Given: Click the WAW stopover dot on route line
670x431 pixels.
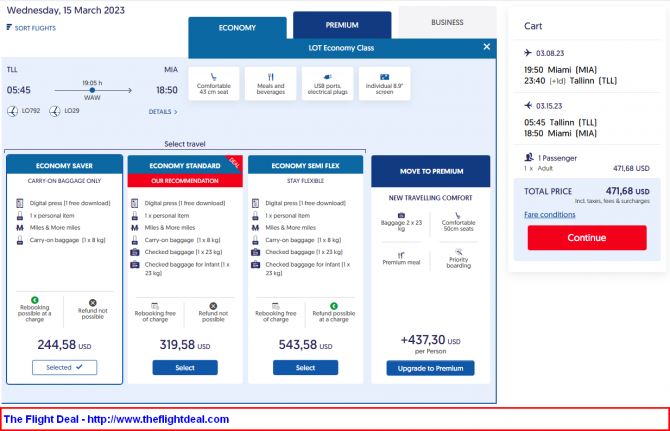Looking at the screenshot, I should click(92, 90).
